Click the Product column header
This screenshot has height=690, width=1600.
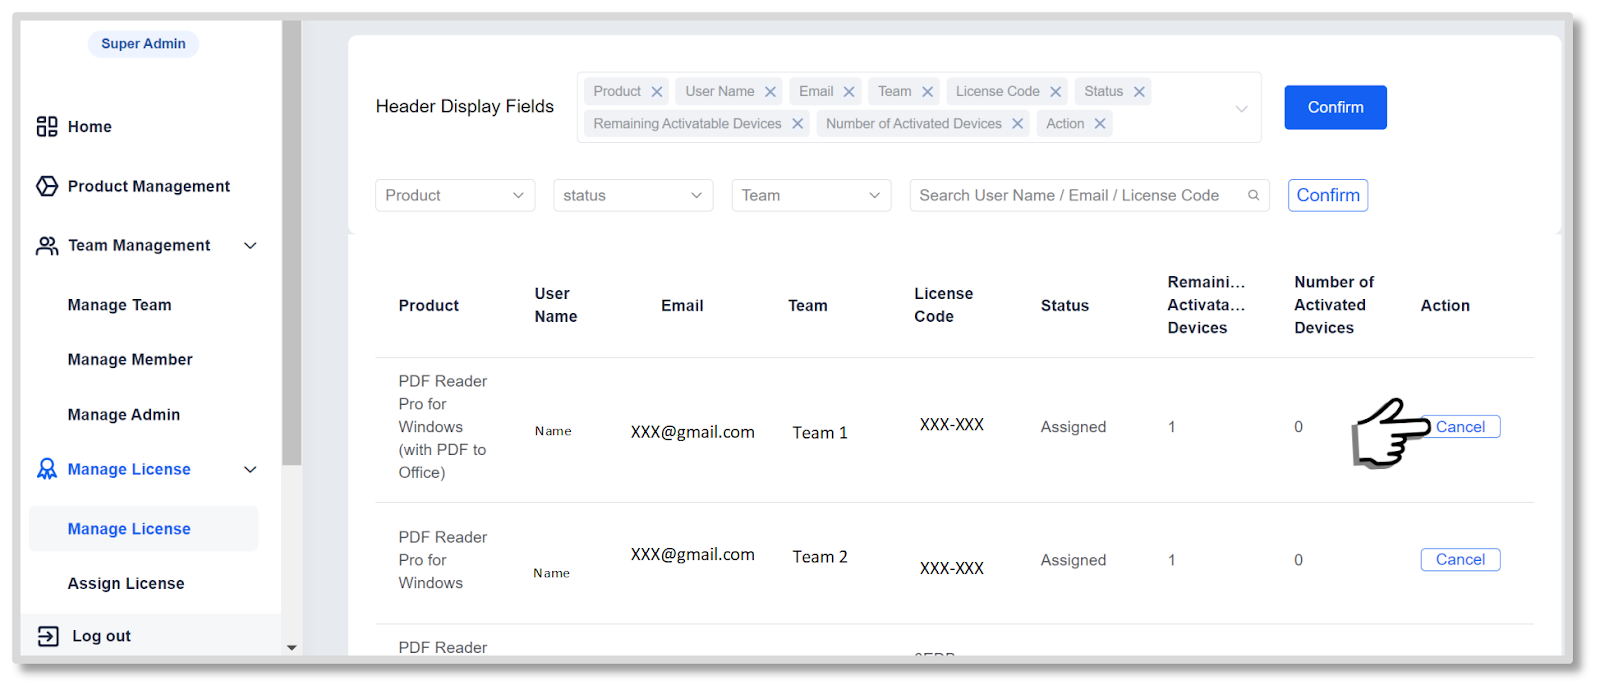[x=428, y=306]
